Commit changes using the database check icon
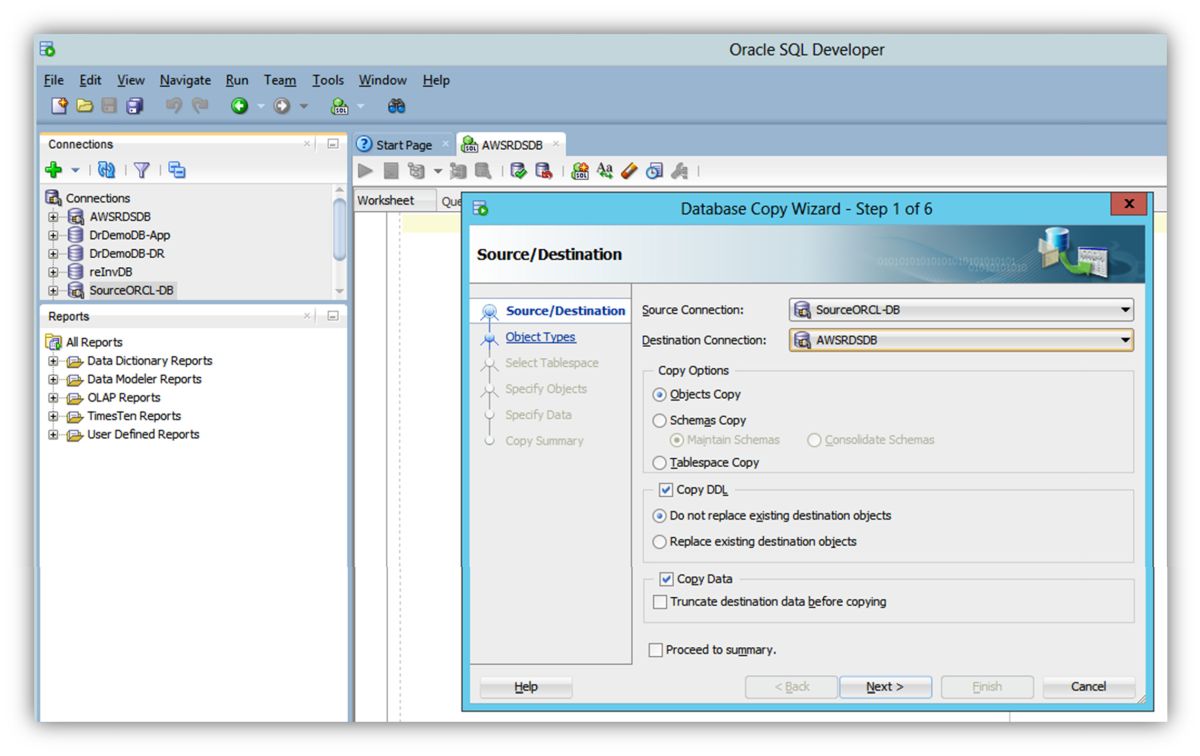 click(x=517, y=170)
